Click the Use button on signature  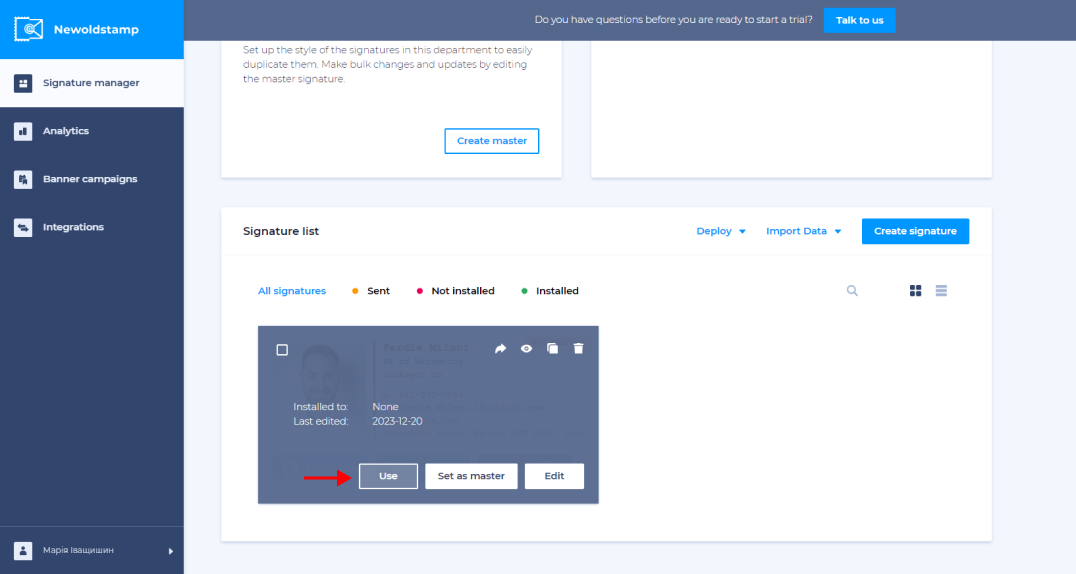[x=388, y=476]
